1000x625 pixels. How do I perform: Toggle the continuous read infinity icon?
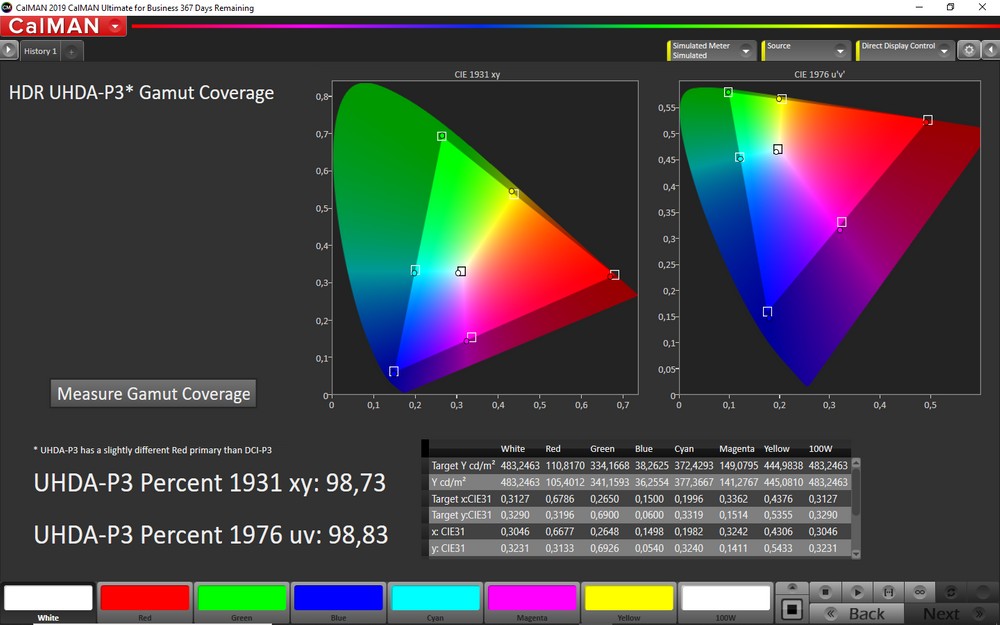[919, 592]
